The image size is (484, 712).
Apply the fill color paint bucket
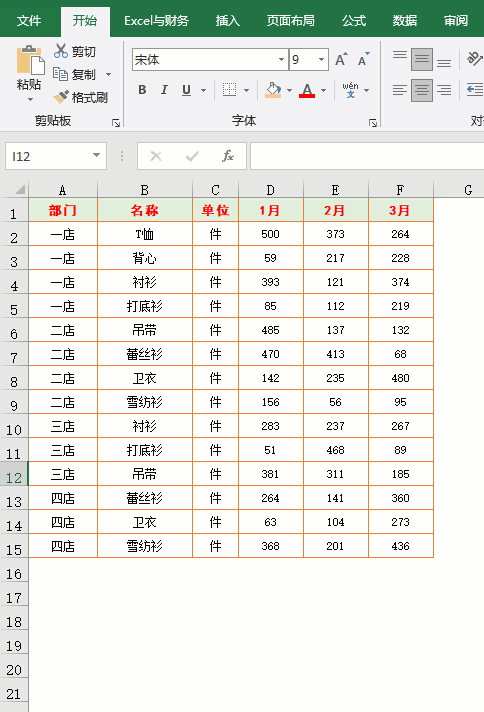(x=273, y=90)
